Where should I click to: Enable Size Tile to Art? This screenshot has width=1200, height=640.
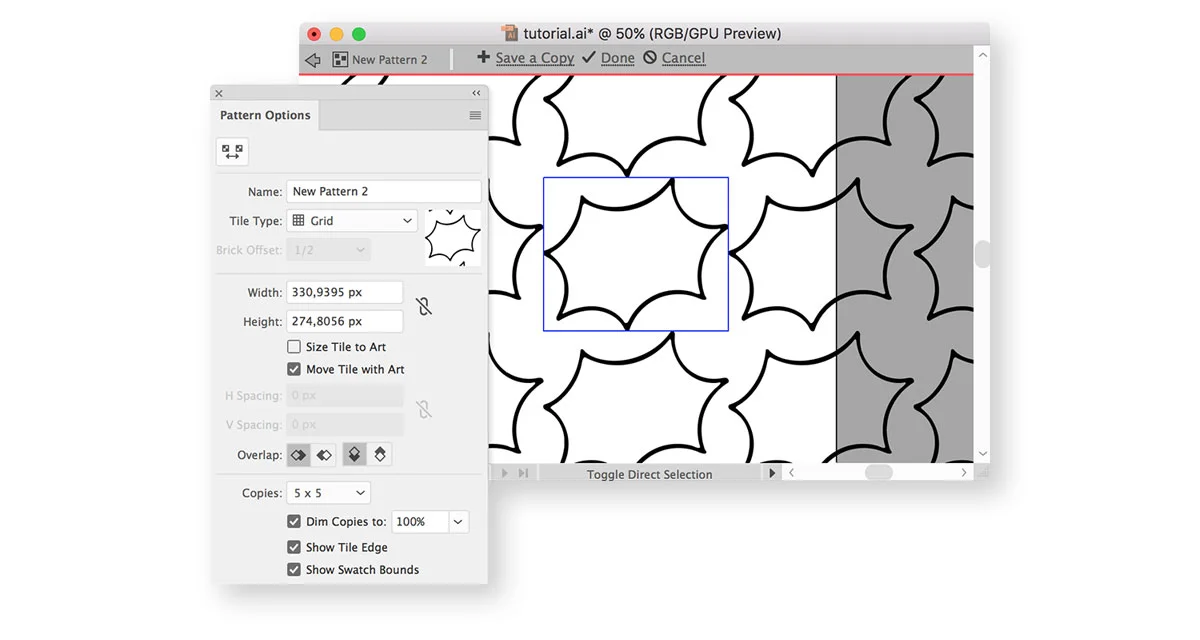click(x=294, y=346)
